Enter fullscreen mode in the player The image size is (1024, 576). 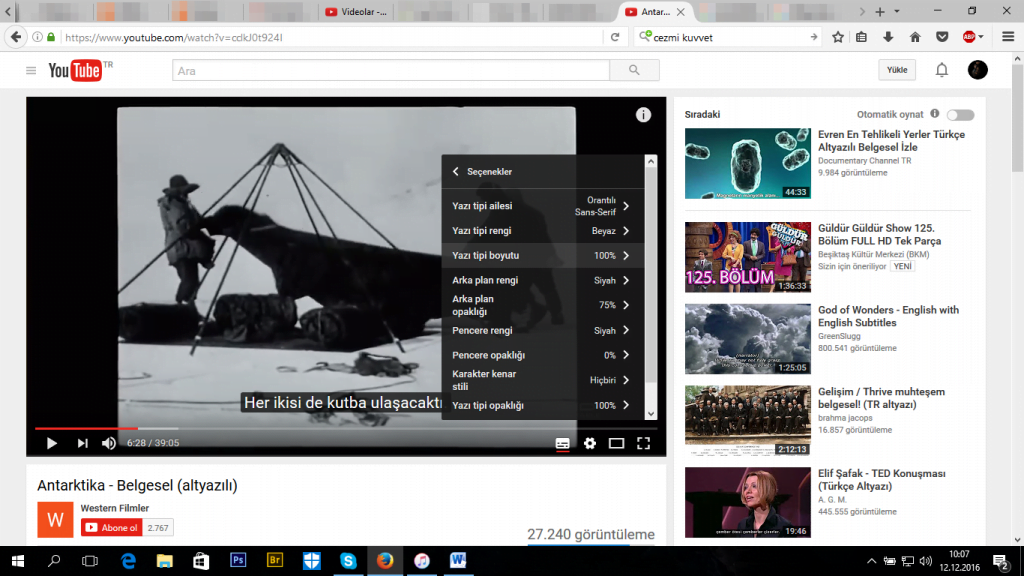click(644, 443)
